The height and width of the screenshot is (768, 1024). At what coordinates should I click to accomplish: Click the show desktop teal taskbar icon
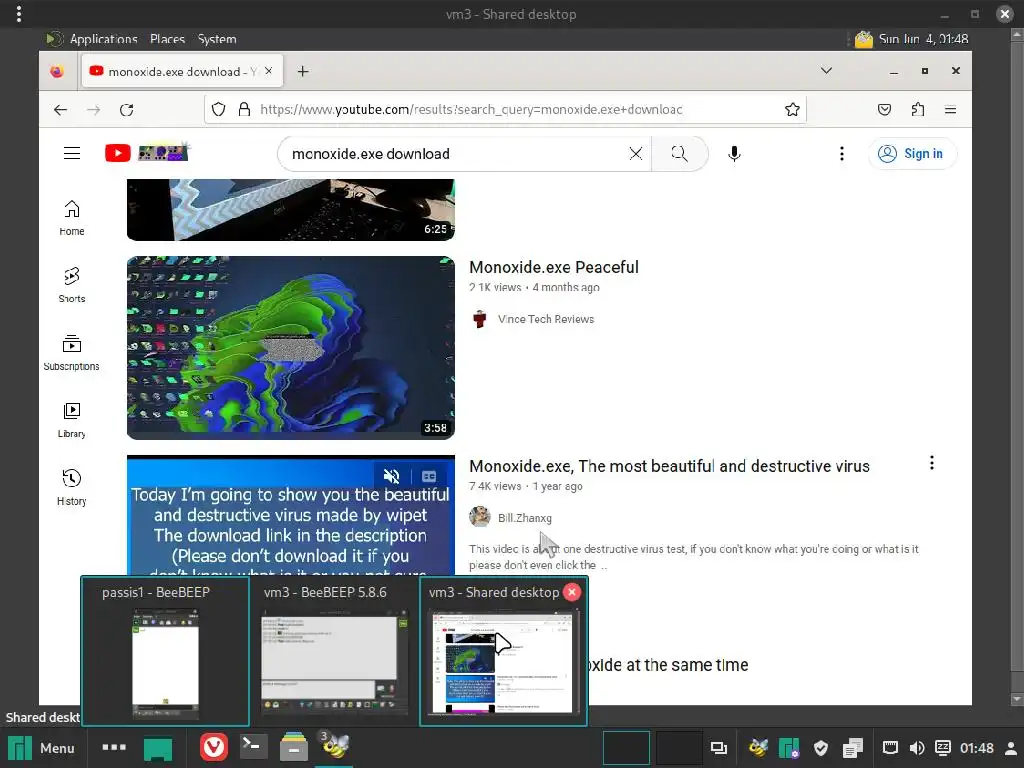(158, 748)
